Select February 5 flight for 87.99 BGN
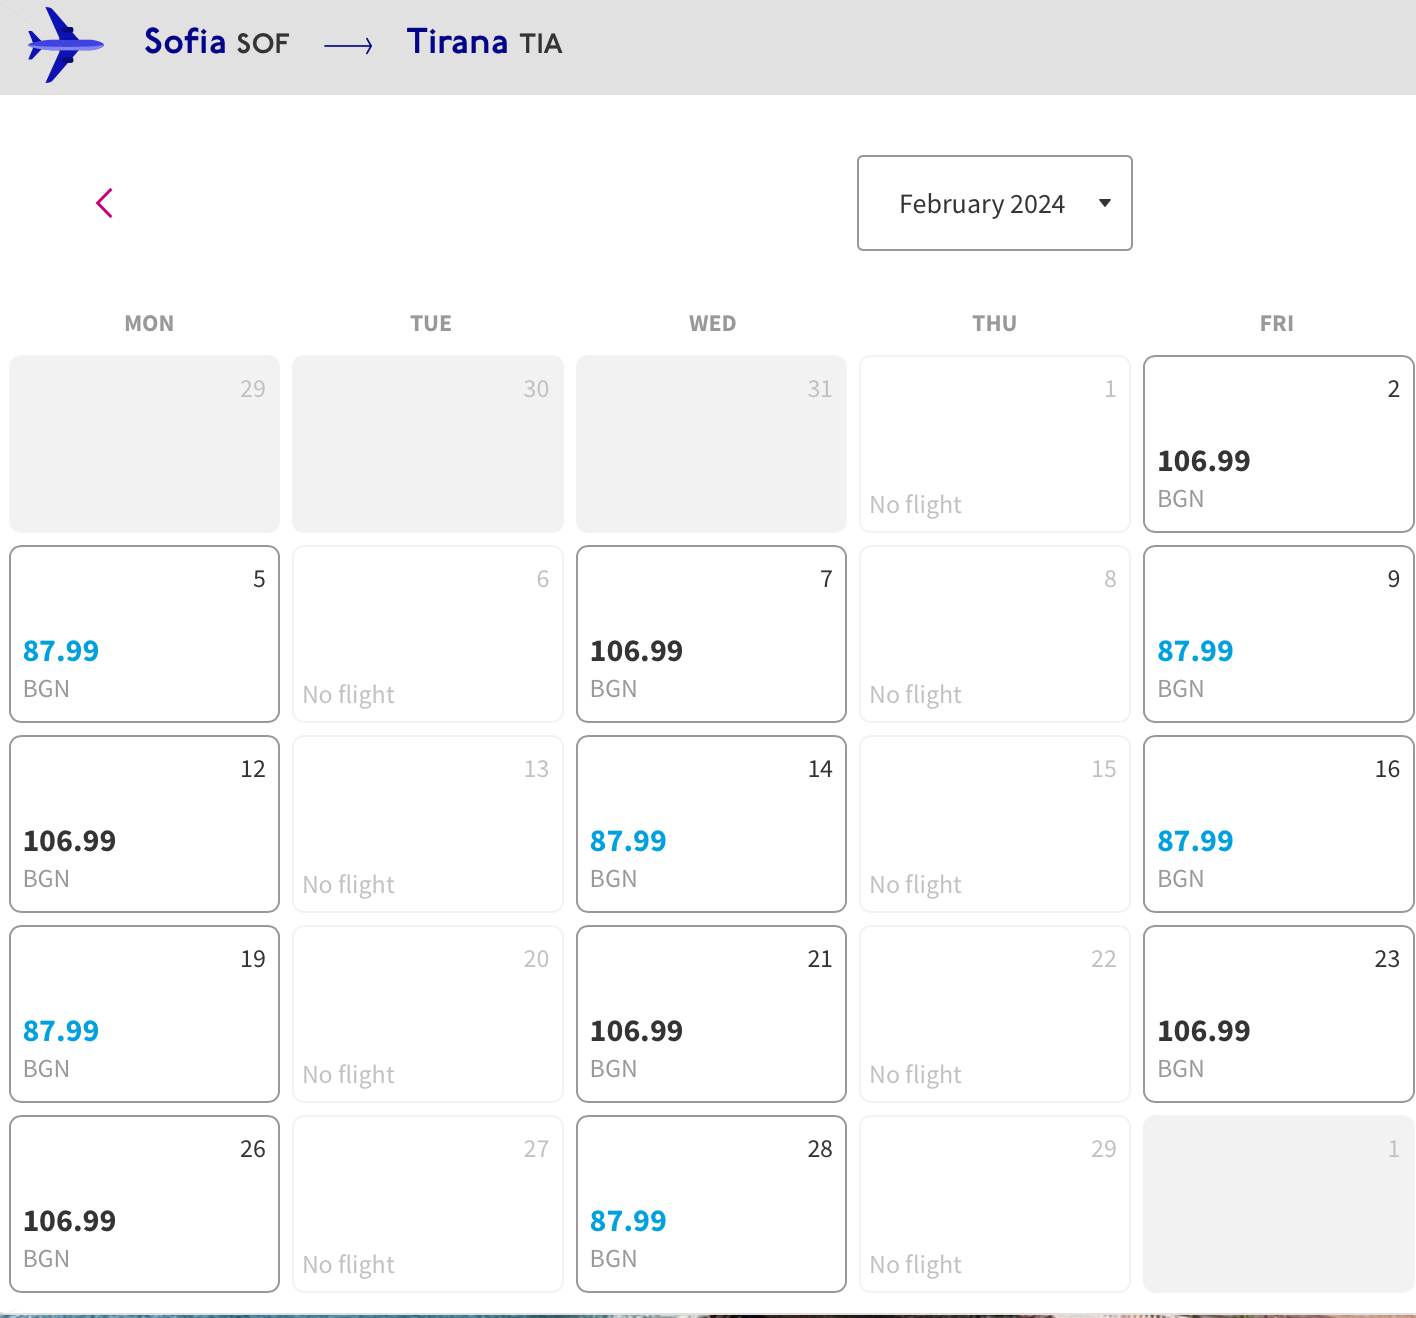 click(144, 634)
